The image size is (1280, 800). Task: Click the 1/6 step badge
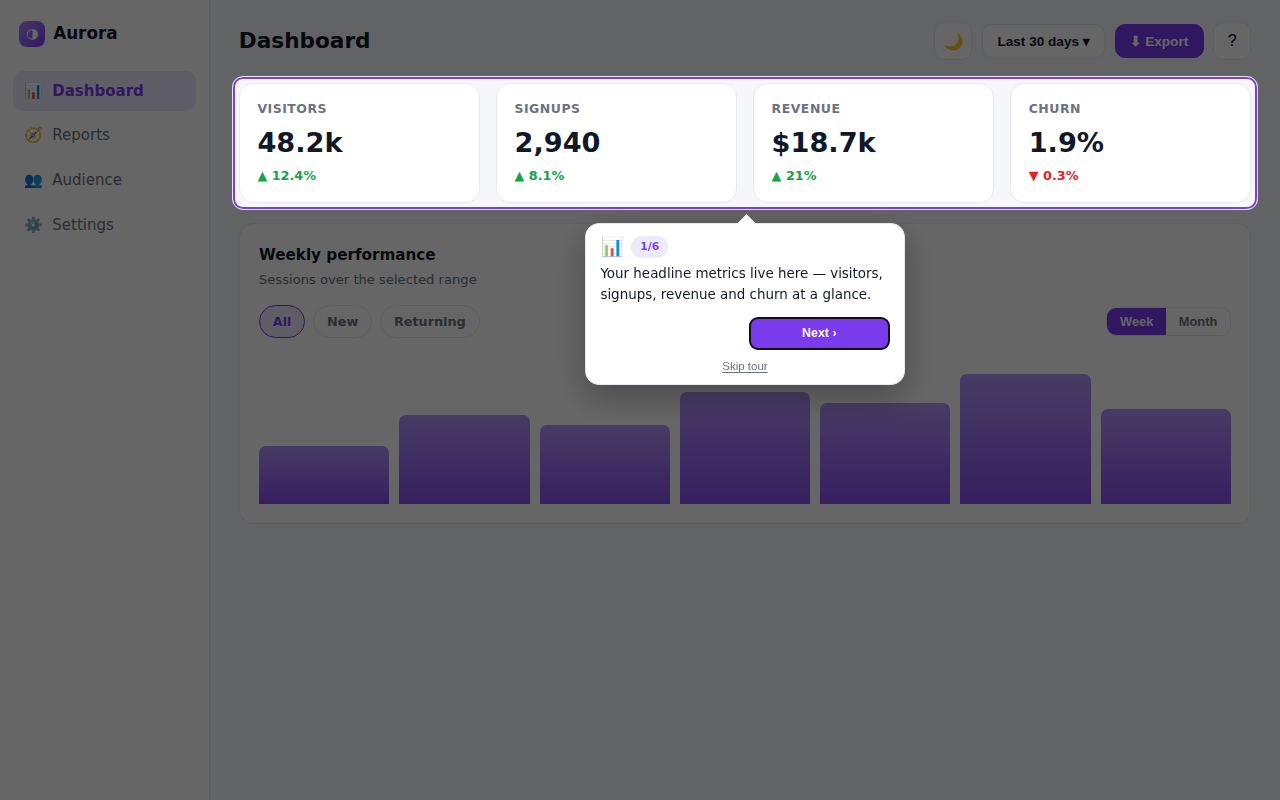pyautogui.click(x=649, y=247)
